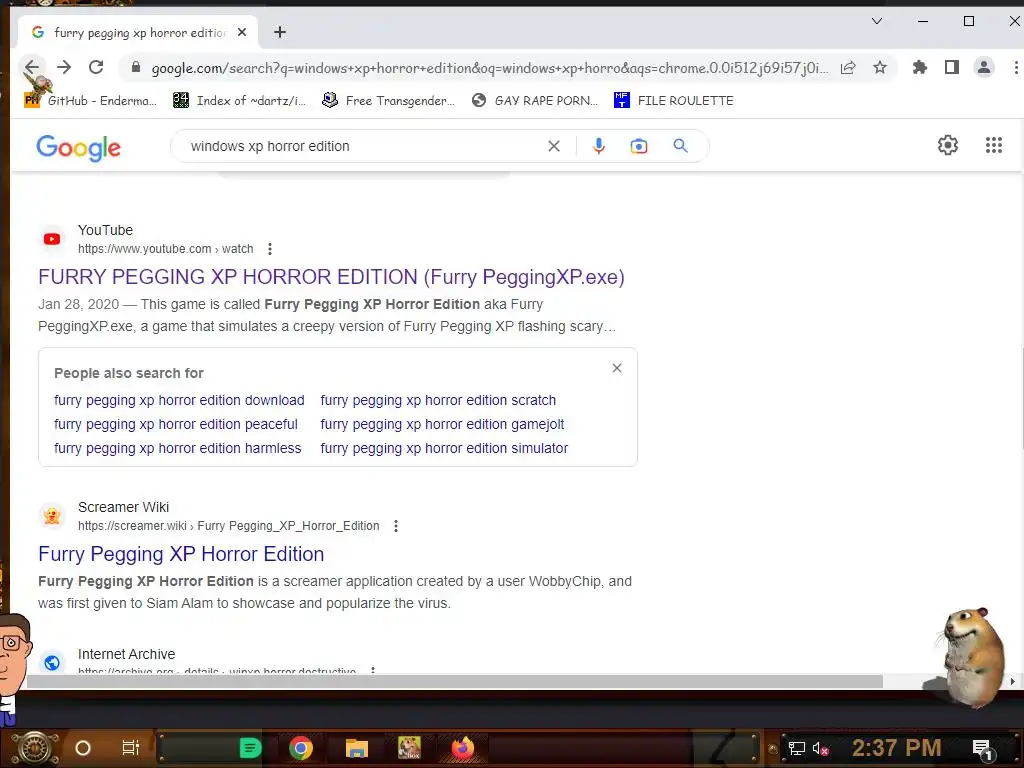The width and height of the screenshot is (1024, 768).
Task: Open the YouTube video result title
Action: pyautogui.click(x=331, y=277)
